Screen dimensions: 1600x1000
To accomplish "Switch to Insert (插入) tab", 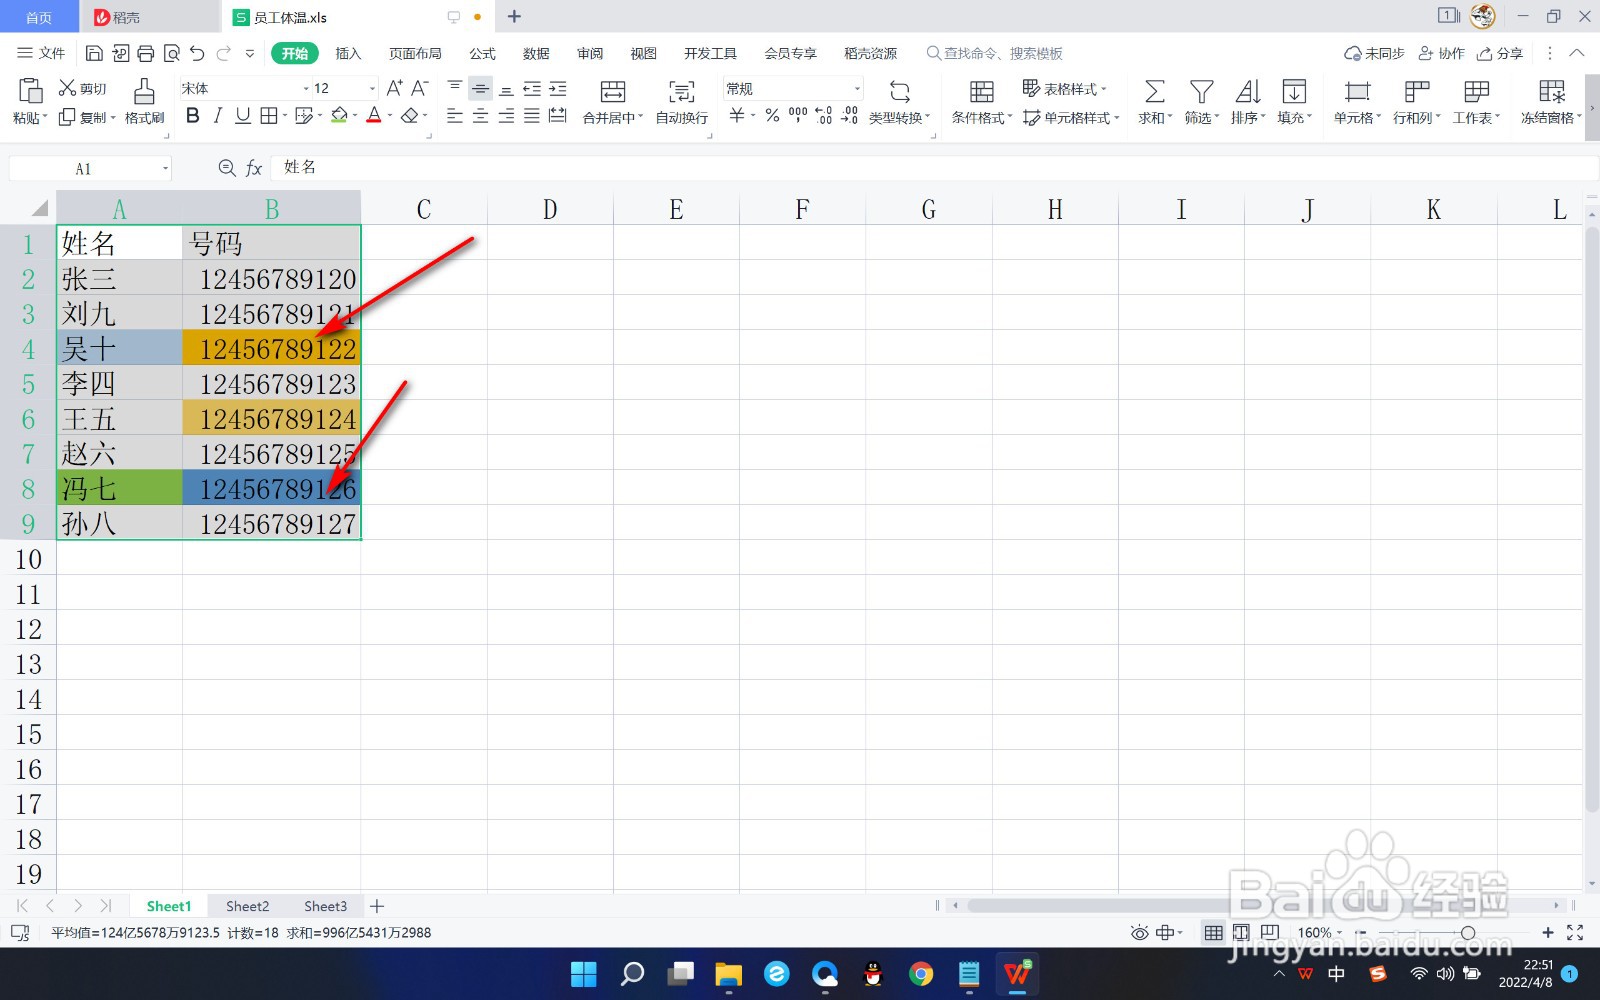I will coord(348,53).
